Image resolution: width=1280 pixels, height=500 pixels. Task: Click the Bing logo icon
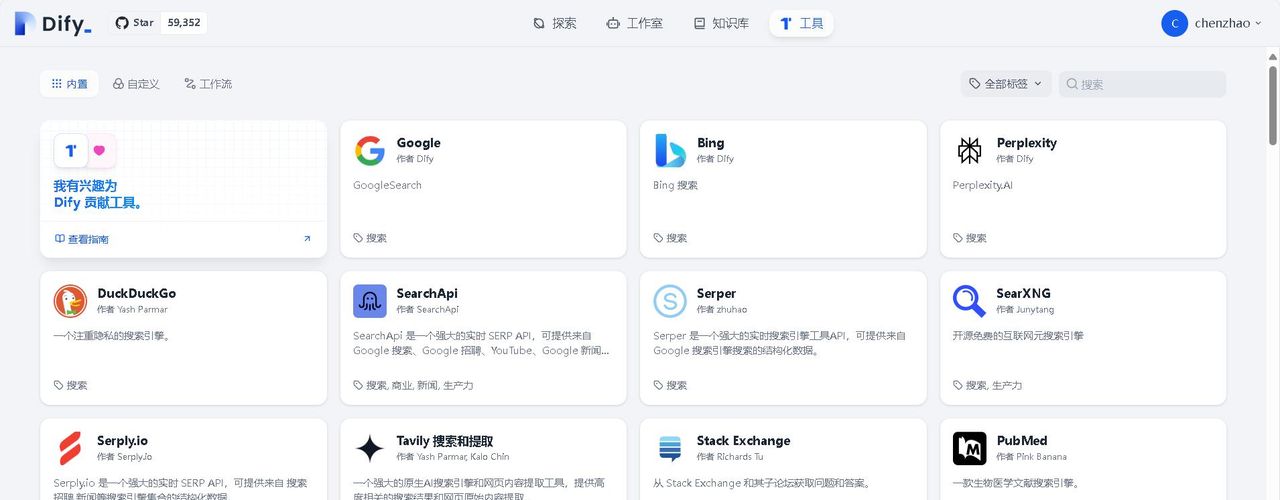point(669,150)
